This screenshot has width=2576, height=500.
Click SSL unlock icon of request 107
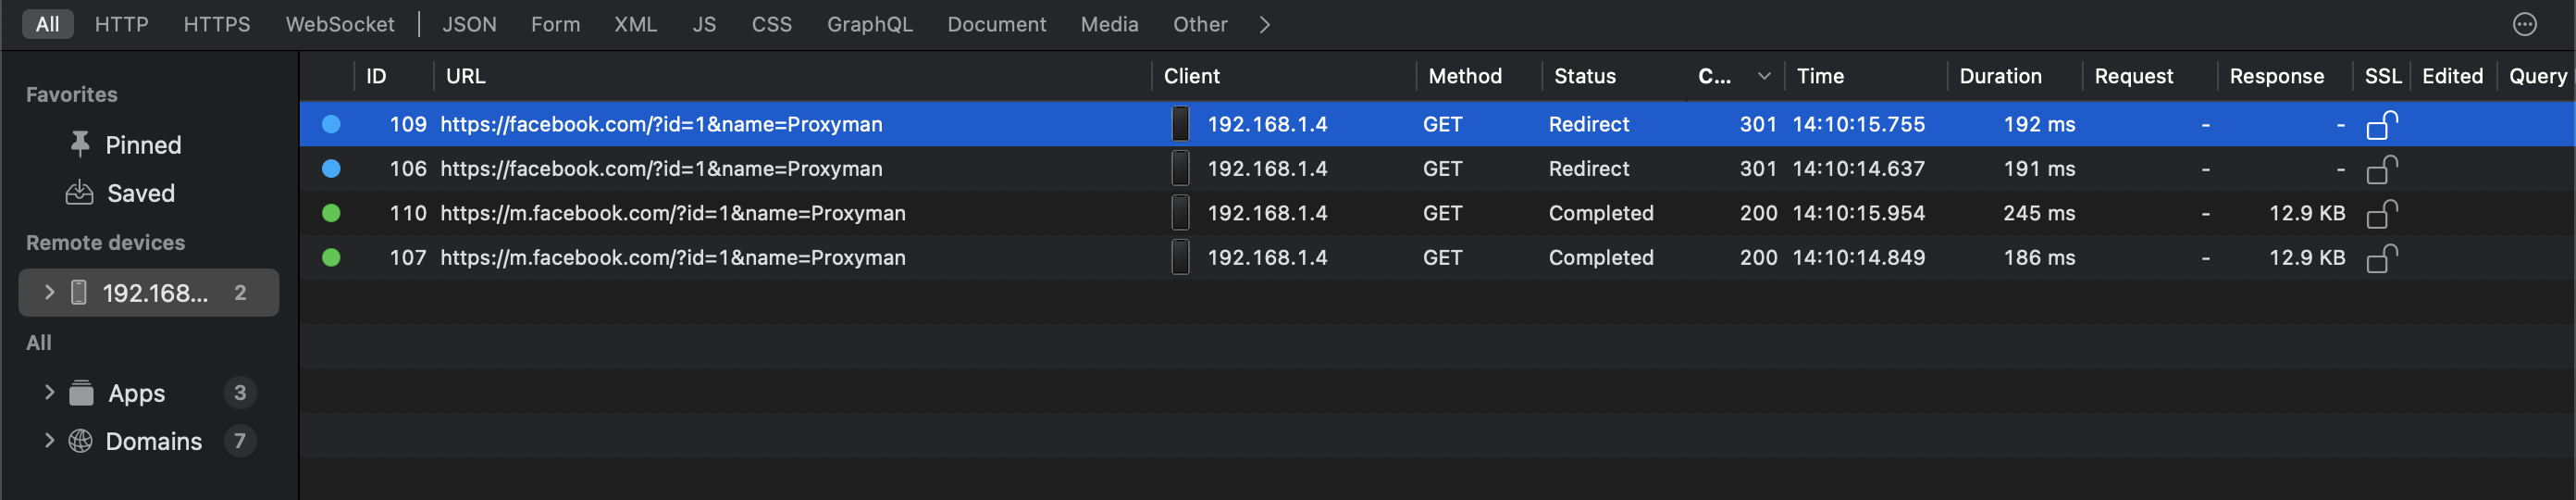(2382, 258)
